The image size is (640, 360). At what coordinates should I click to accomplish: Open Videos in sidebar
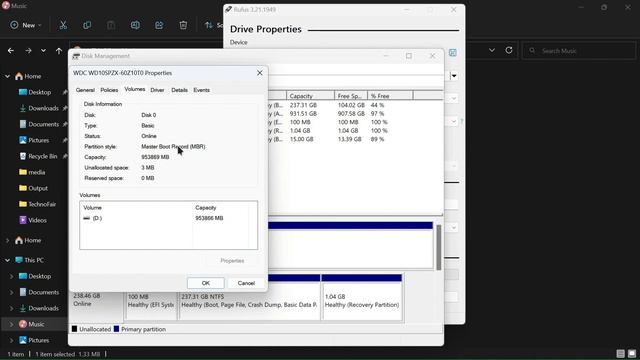tap(33, 220)
